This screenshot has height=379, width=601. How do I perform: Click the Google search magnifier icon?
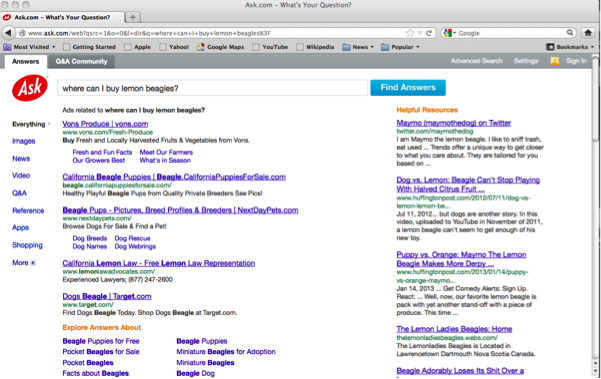point(570,33)
